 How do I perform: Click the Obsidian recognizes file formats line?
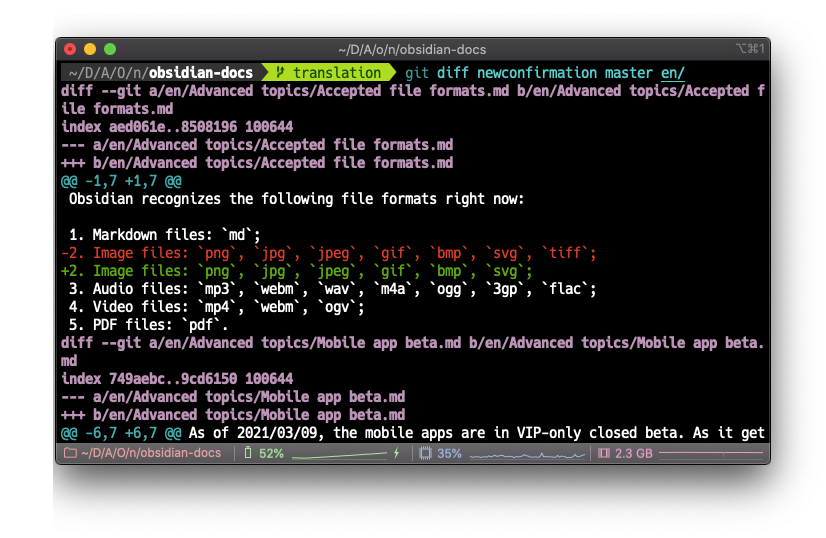(x=297, y=199)
